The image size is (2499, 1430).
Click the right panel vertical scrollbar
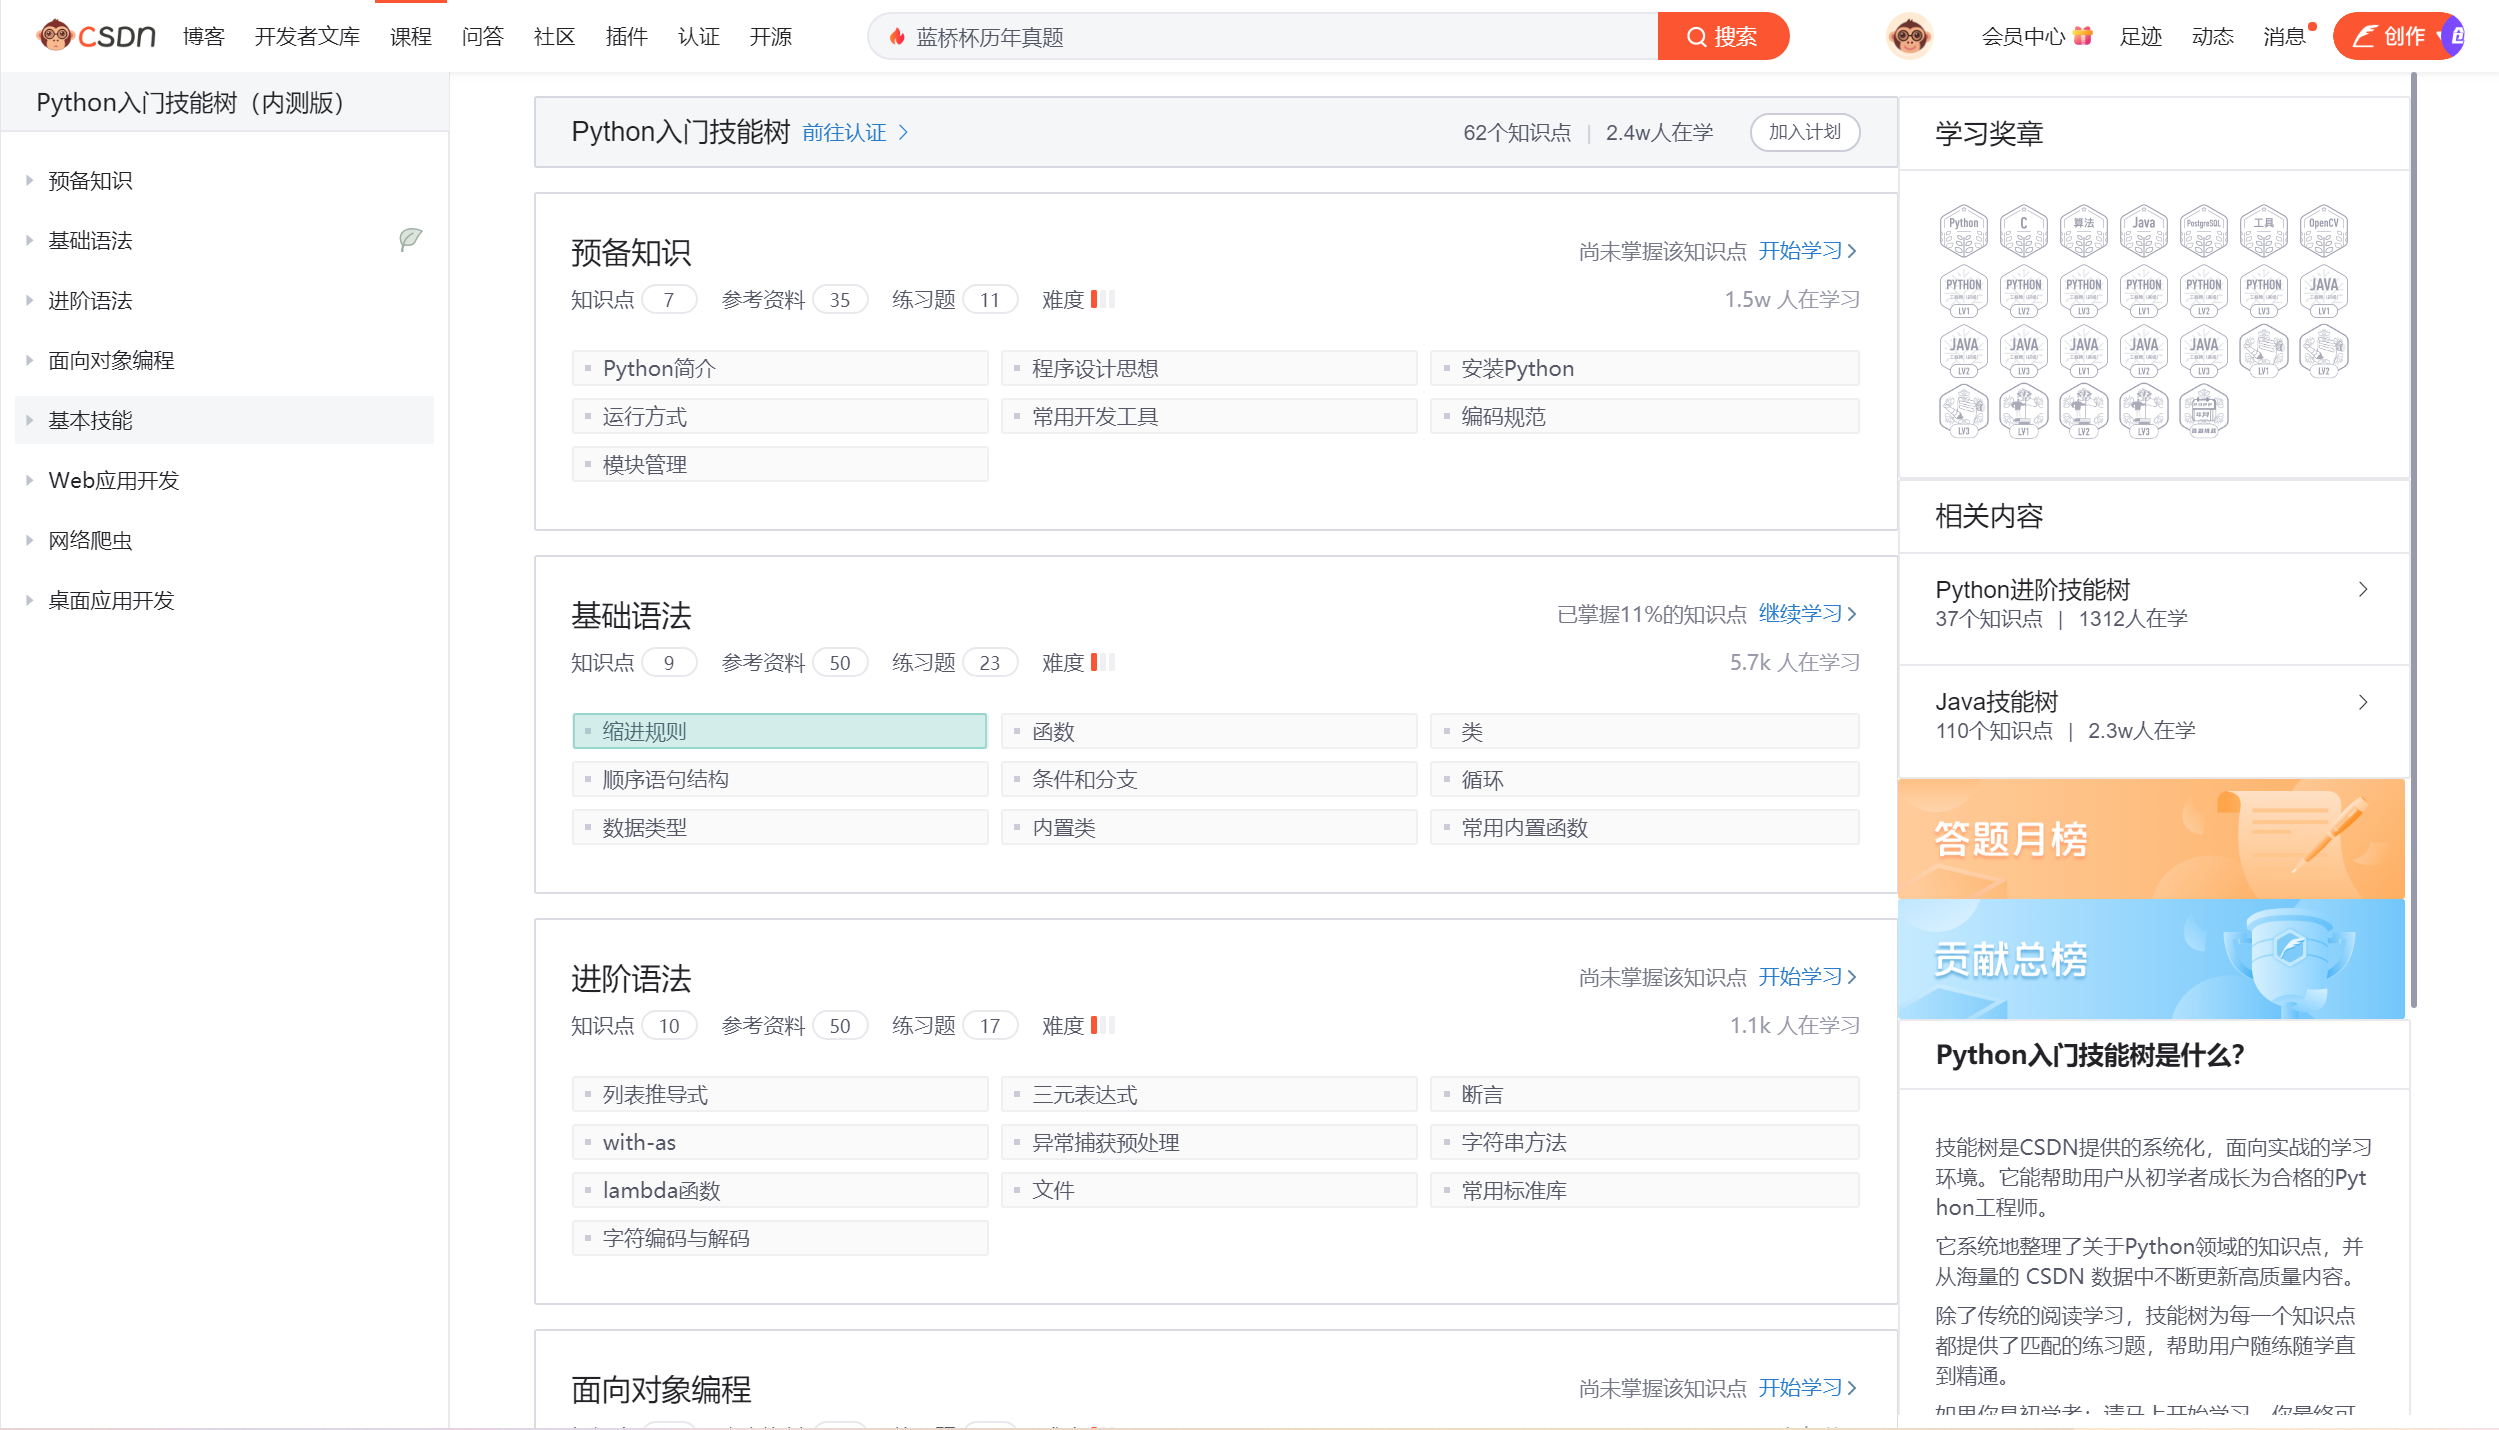tap(2413, 540)
